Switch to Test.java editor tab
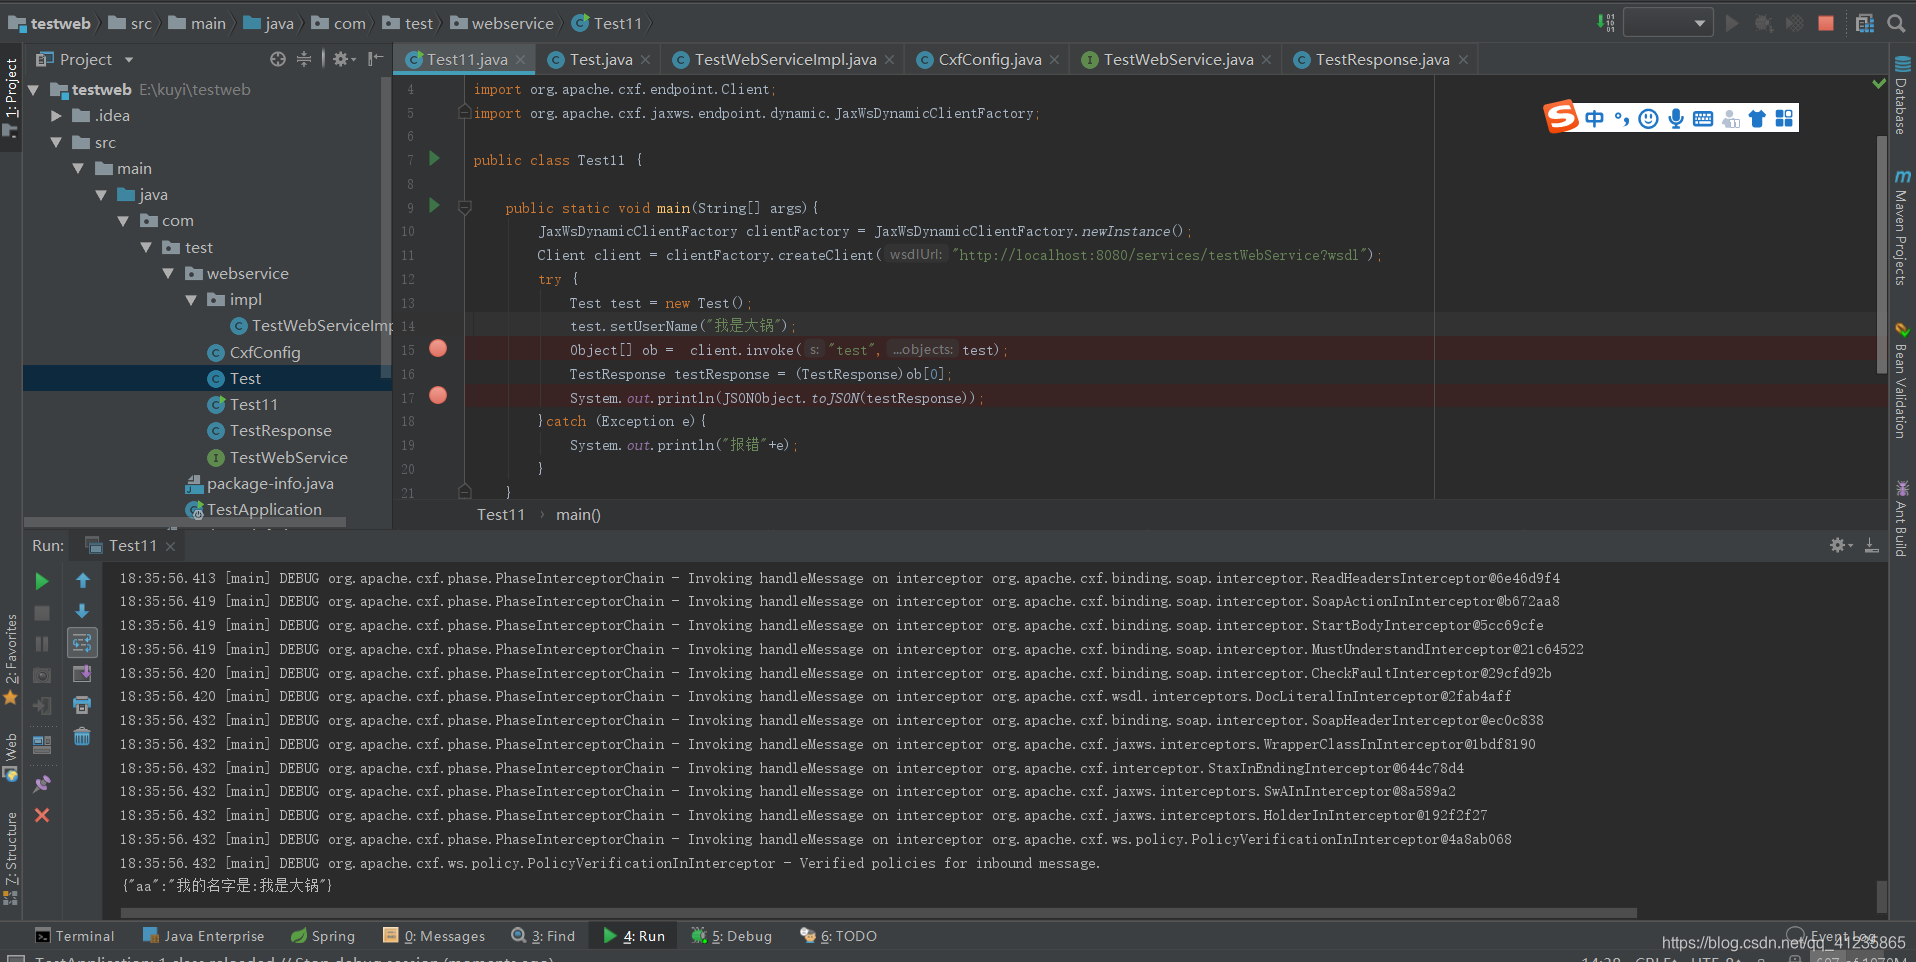This screenshot has width=1916, height=962. [600, 60]
